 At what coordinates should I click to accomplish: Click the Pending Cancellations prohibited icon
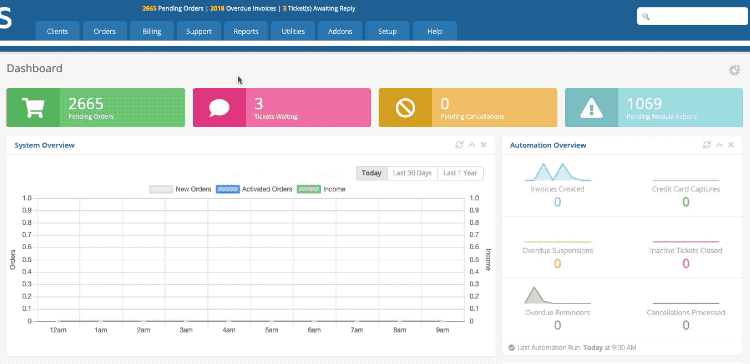click(x=405, y=108)
